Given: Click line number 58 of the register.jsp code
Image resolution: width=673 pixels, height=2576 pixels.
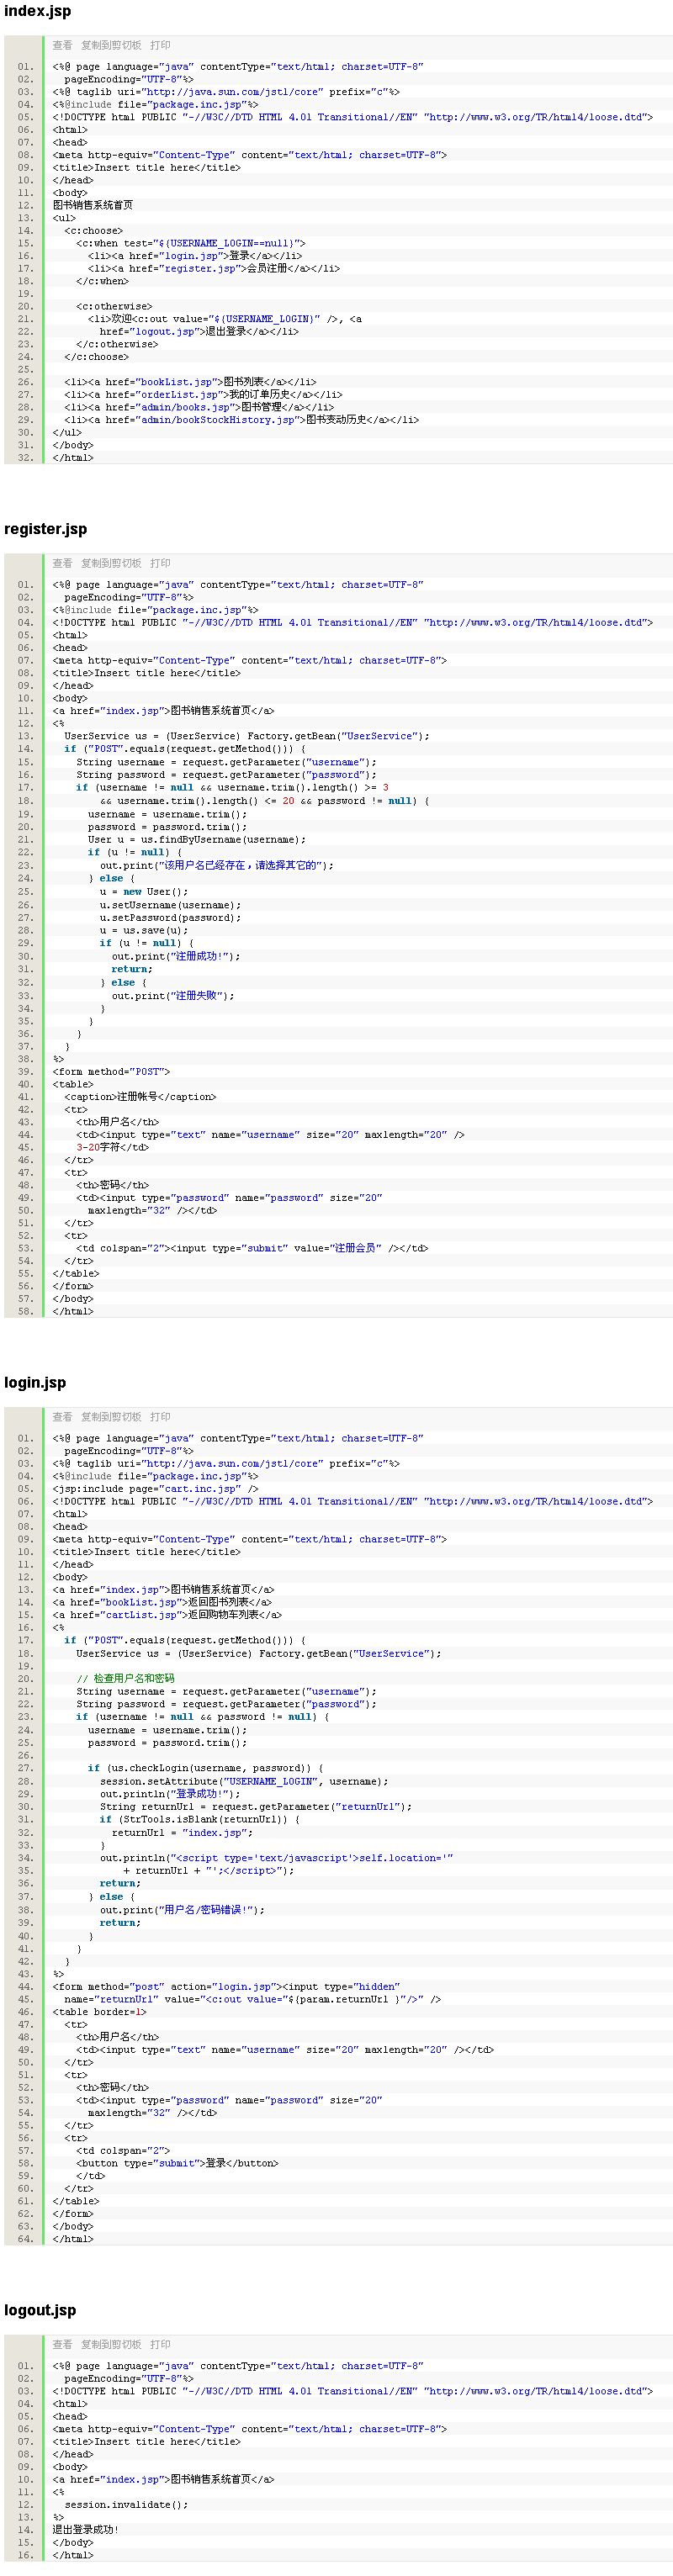Looking at the screenshot, I should pos(25,1311).
